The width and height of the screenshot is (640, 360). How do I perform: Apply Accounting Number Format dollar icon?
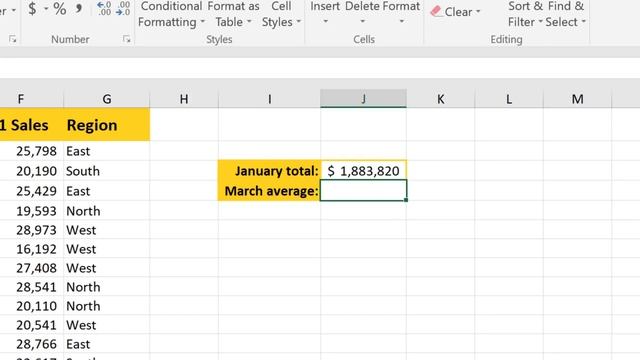coord(32,8)
